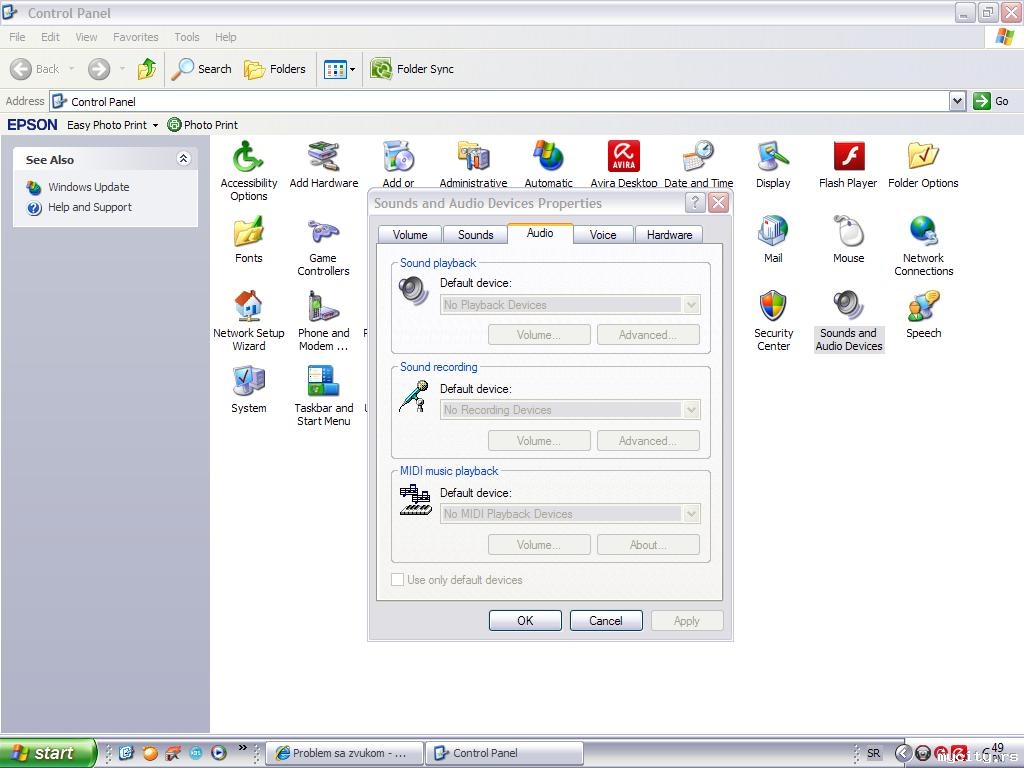The width and height of the screenshot is (1024, 768).
Task: Switch to the Sounds tab
Action: [475, 234]
